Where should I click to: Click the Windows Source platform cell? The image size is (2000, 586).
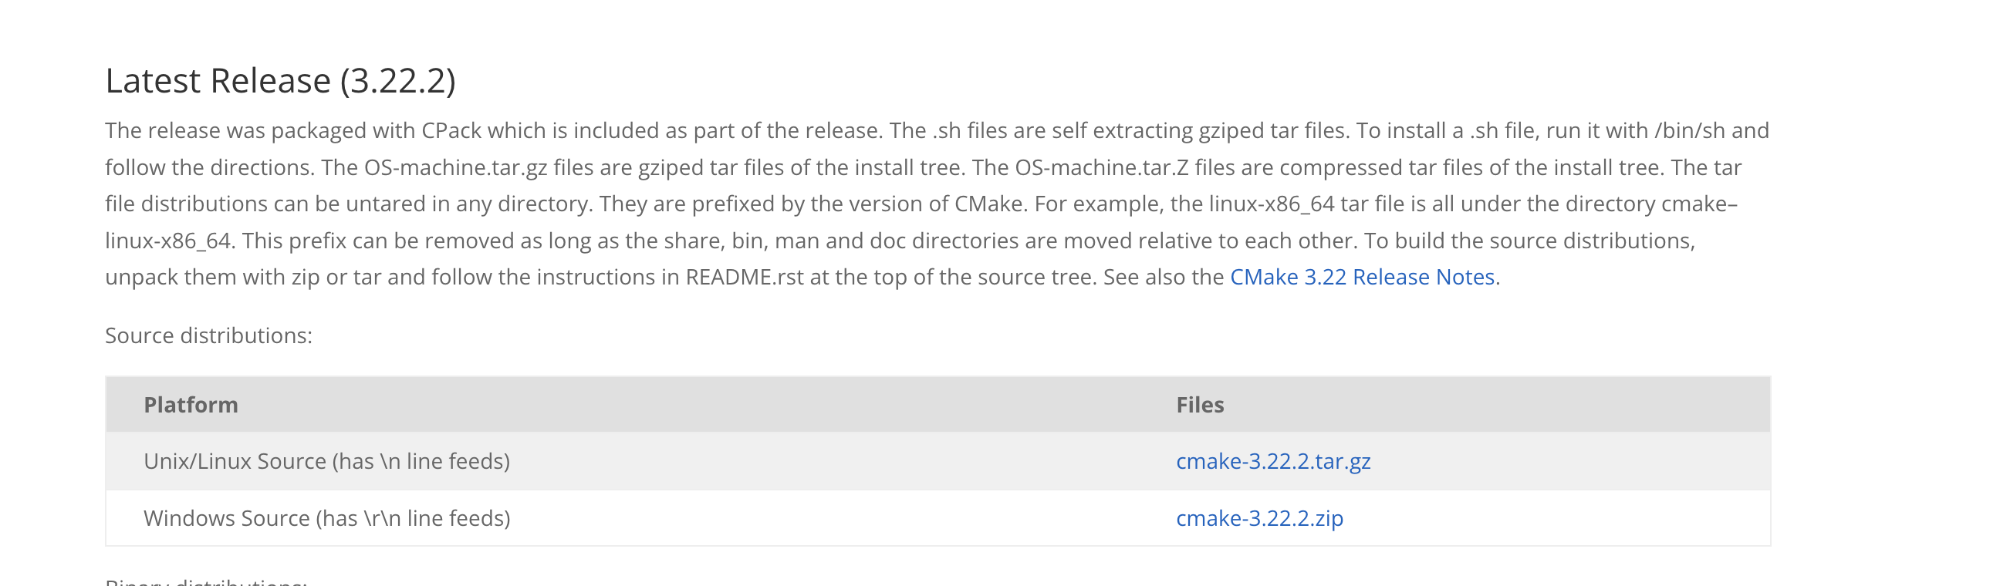coord(327,518)
